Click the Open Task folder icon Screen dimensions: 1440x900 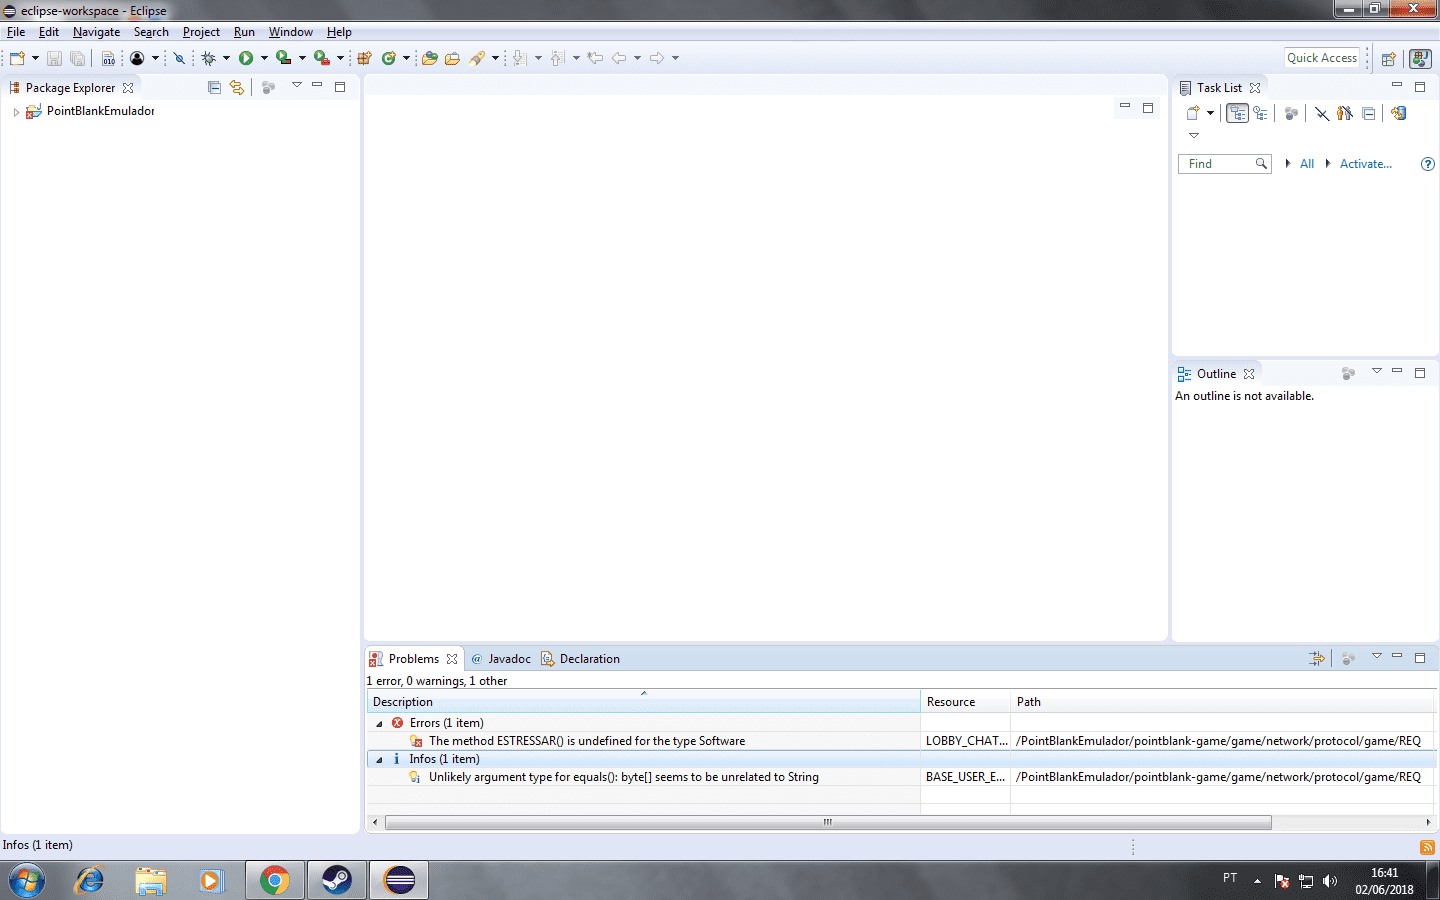(x=452, y=58)
